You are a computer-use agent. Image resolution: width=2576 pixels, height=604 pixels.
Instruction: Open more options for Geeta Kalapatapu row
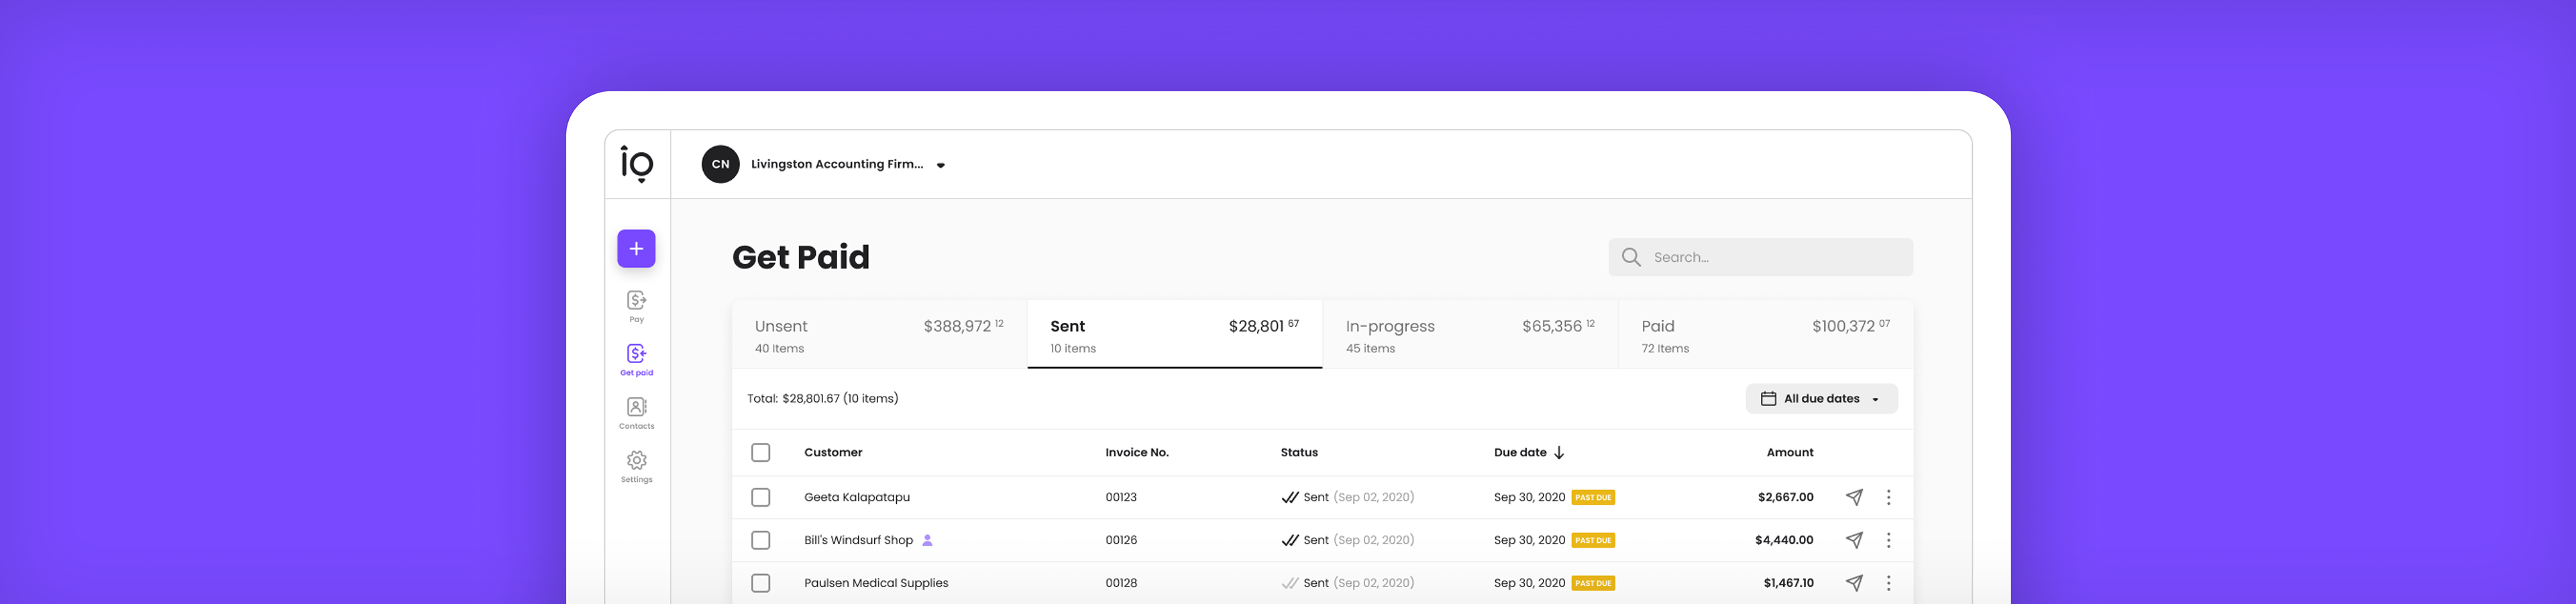coord(1888,497)
